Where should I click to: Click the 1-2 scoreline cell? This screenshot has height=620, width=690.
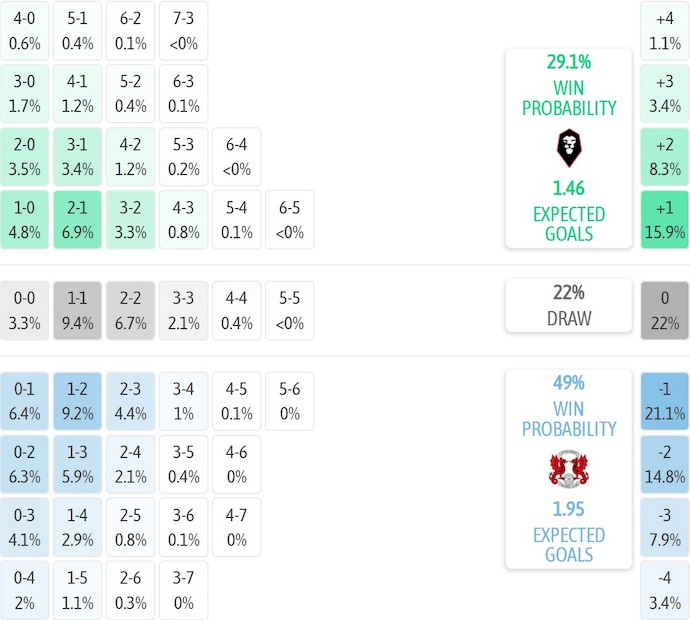tap(77, 401)
